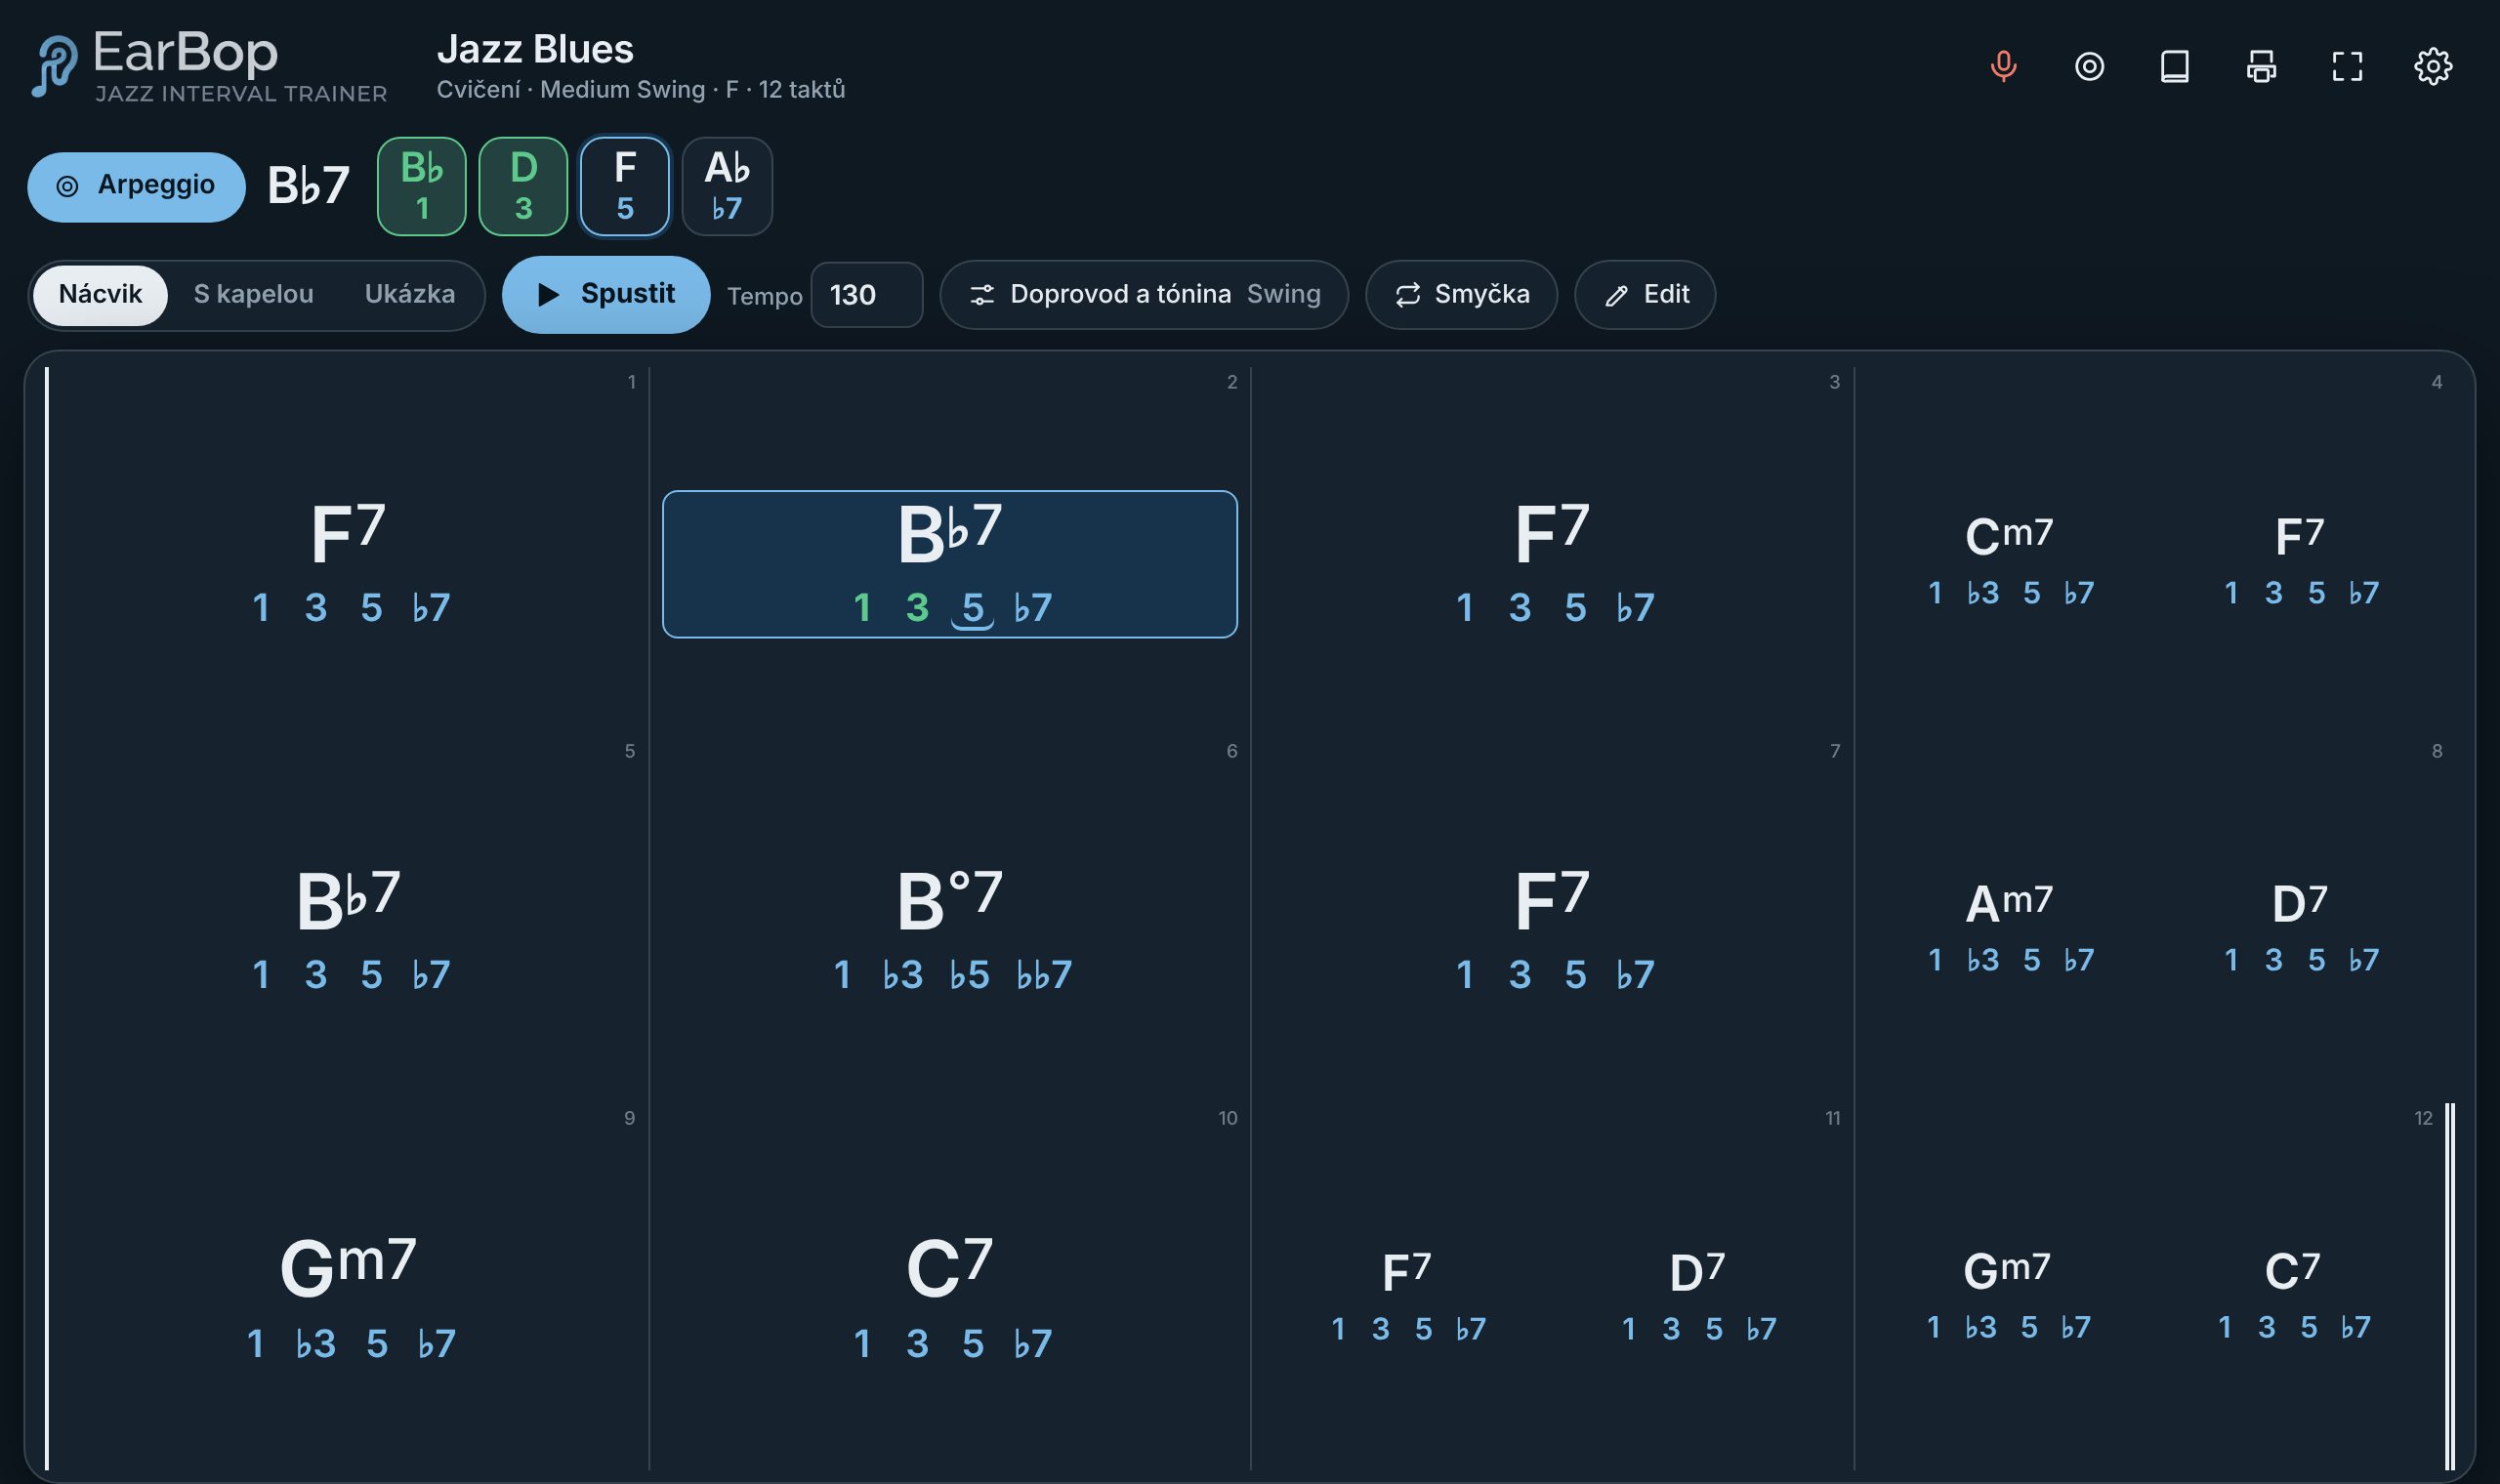Click the printer icon
Viewport: 2500px width, 1484px height.
tap(2261, 66)
